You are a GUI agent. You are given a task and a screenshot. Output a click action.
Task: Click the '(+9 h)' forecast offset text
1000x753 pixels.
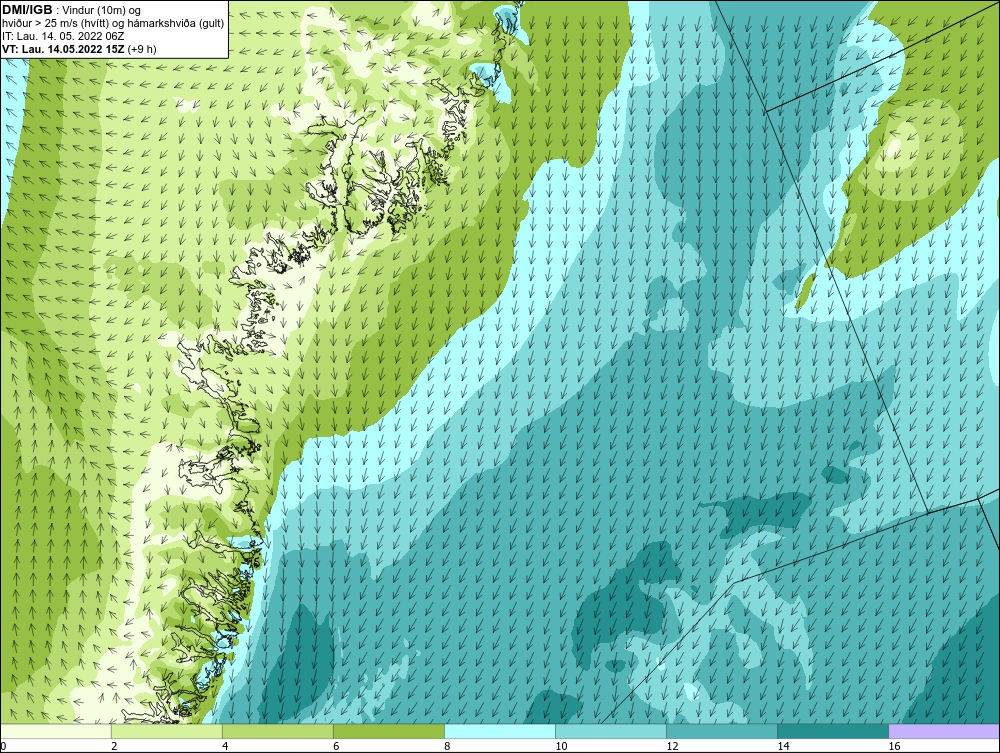[x=142, y=48]
